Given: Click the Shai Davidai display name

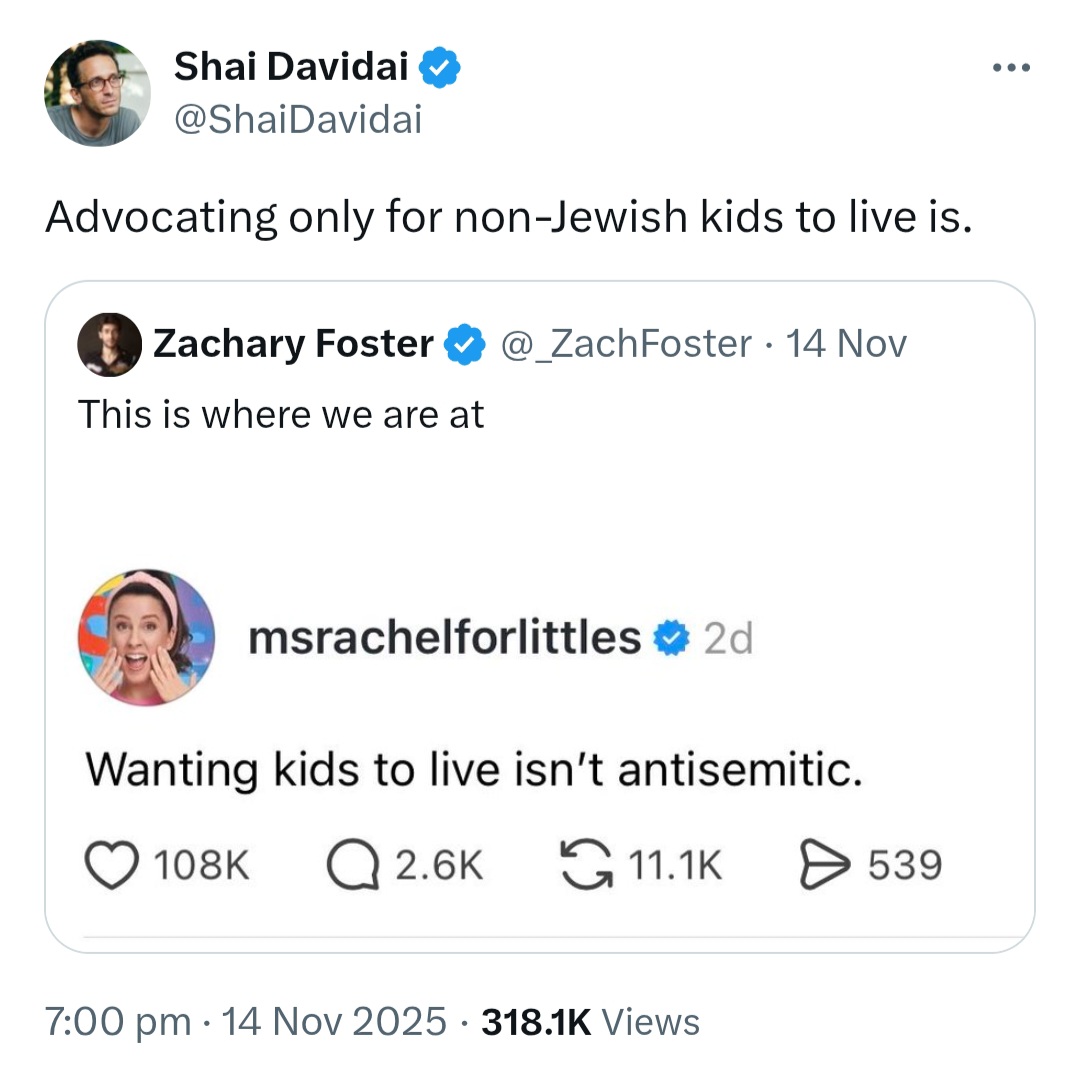Looking at the screenshot, I should point(291,66).
